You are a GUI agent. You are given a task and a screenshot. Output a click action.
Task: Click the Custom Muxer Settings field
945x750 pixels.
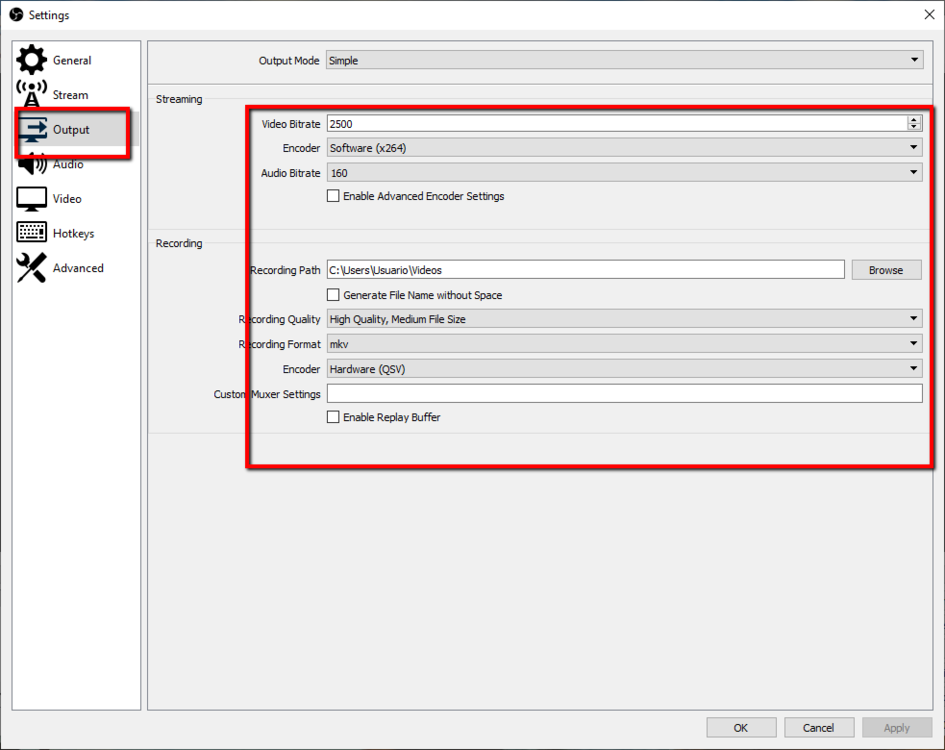tap(624, 394)
